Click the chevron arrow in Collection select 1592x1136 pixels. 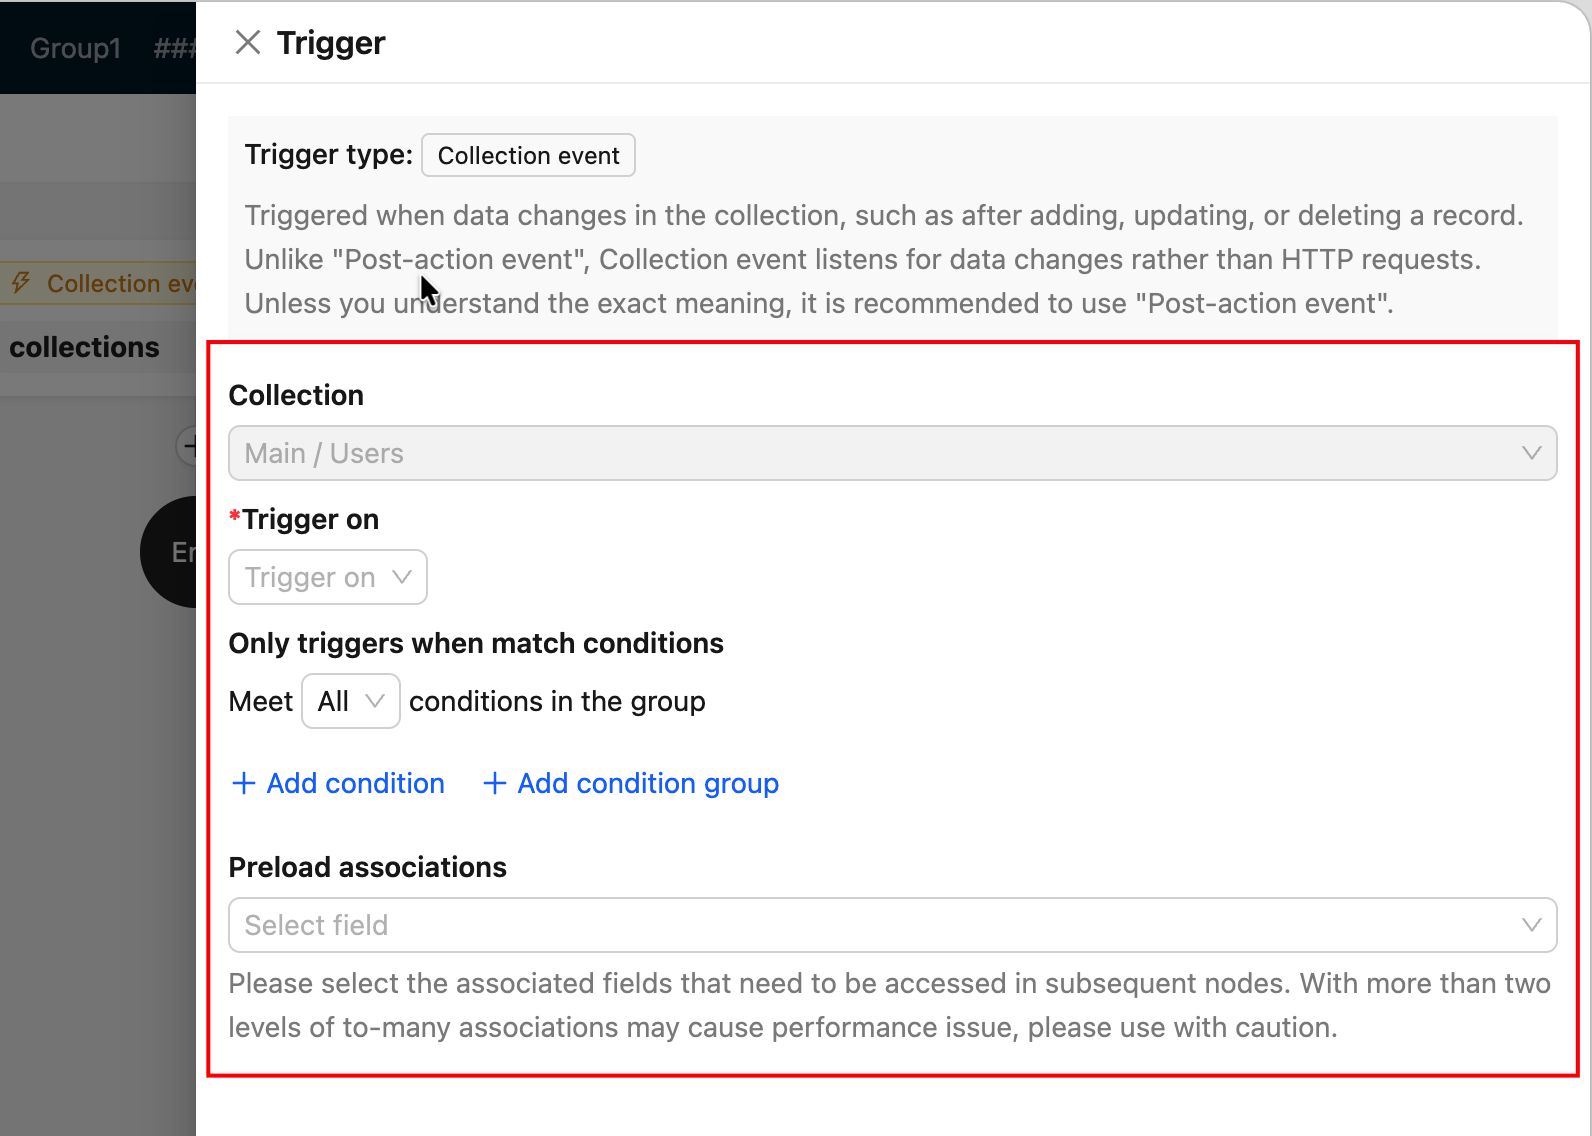click(1531, 453)
